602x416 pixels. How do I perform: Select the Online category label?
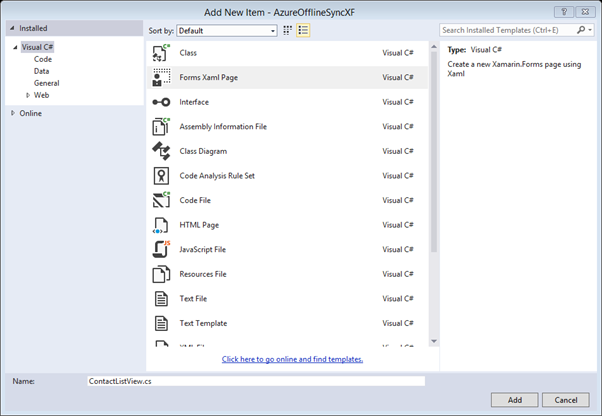(x=31, y=113)
